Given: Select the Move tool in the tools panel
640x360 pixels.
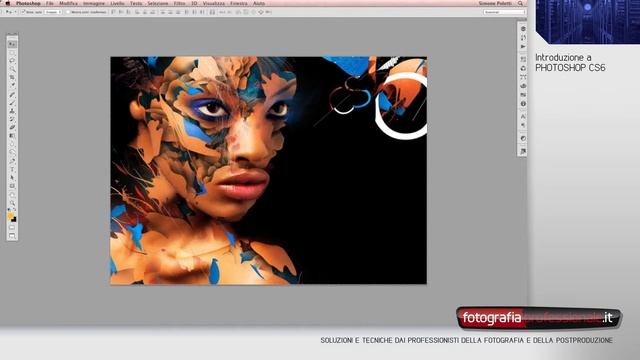Looking at the screenshot, I should tap(12, 44).
